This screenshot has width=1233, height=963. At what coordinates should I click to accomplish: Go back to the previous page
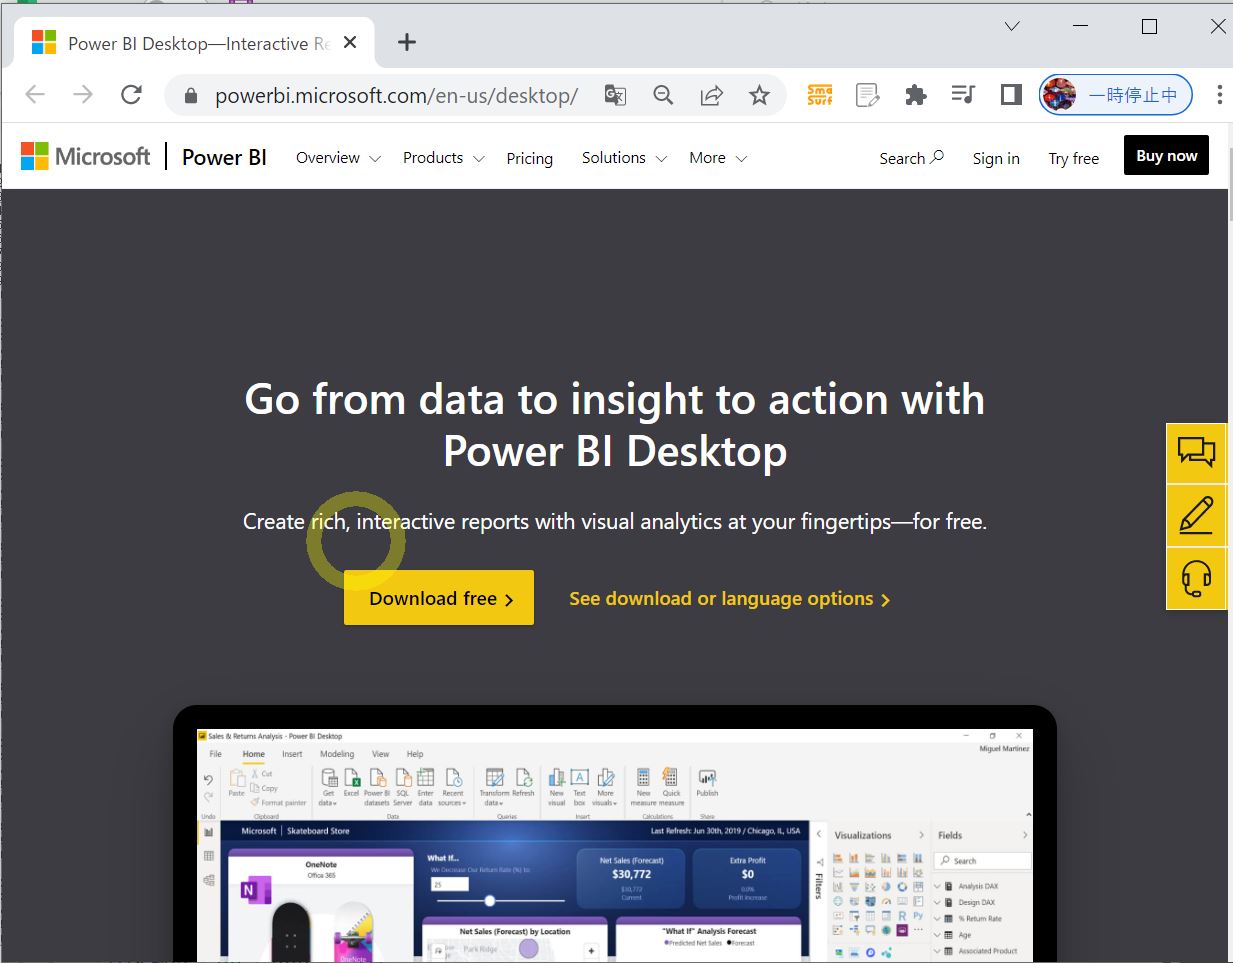[x=35, y=95]
